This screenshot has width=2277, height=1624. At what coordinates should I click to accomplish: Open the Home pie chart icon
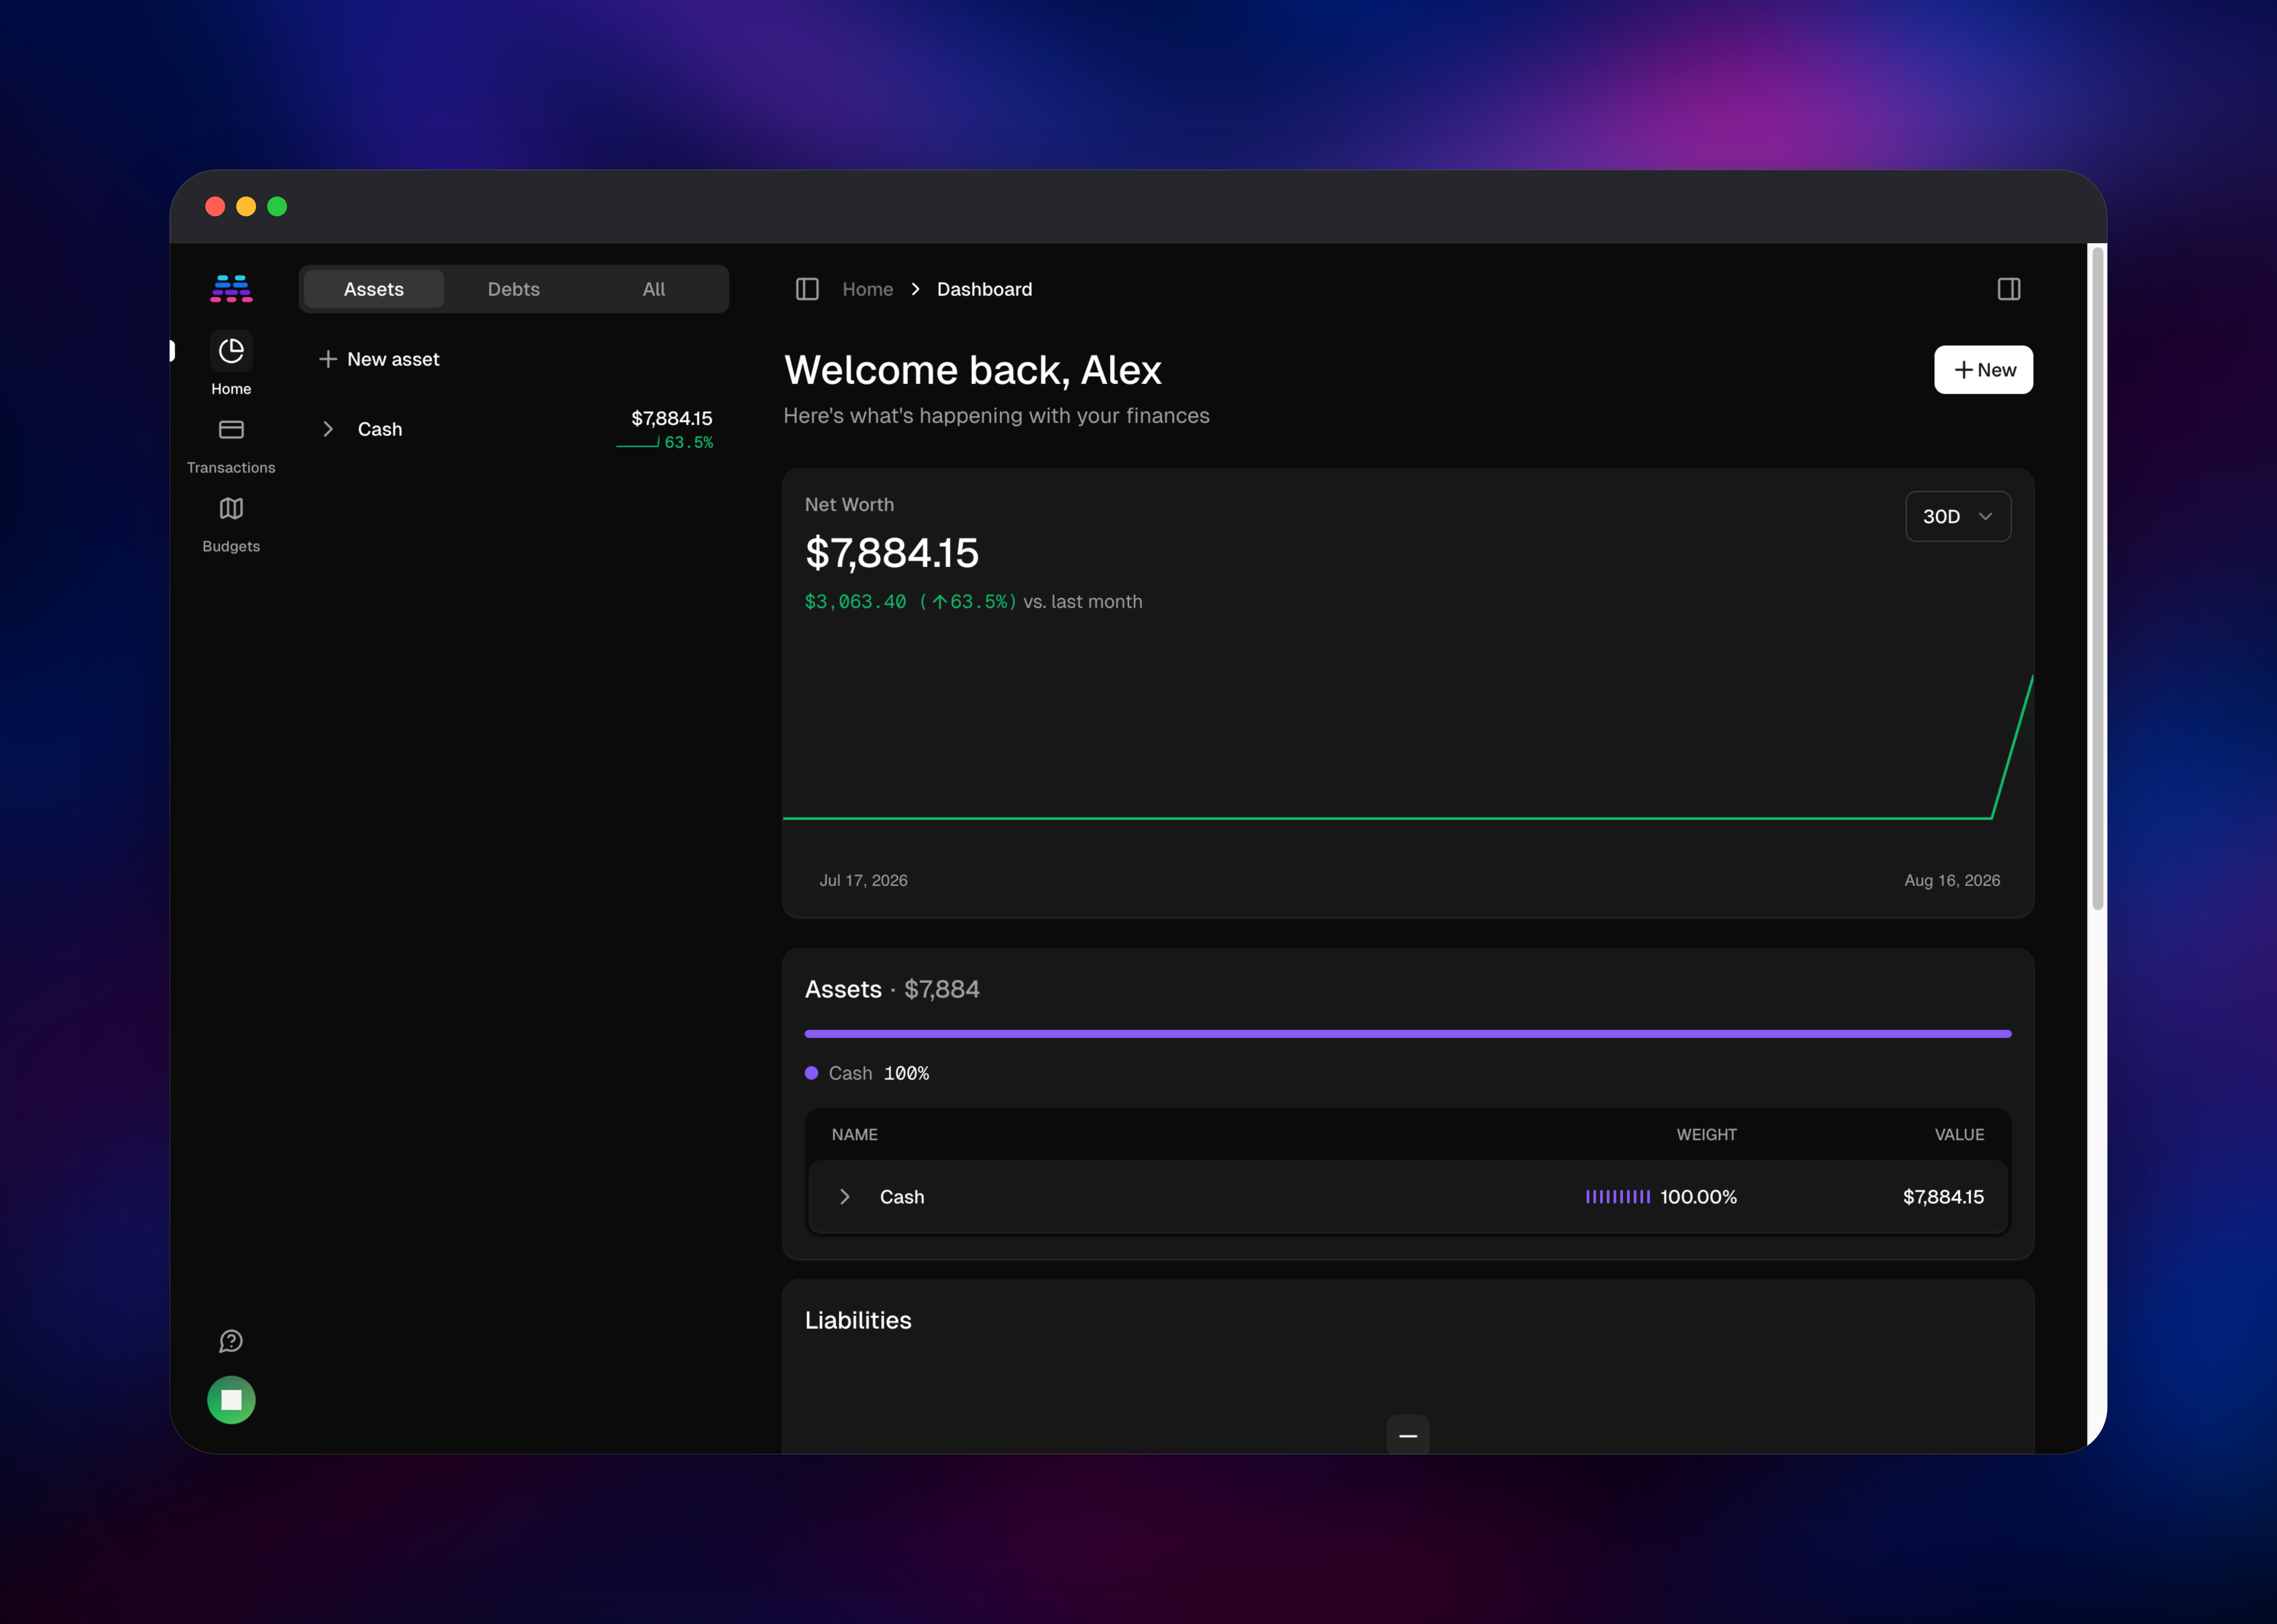[x=231, y=351]
